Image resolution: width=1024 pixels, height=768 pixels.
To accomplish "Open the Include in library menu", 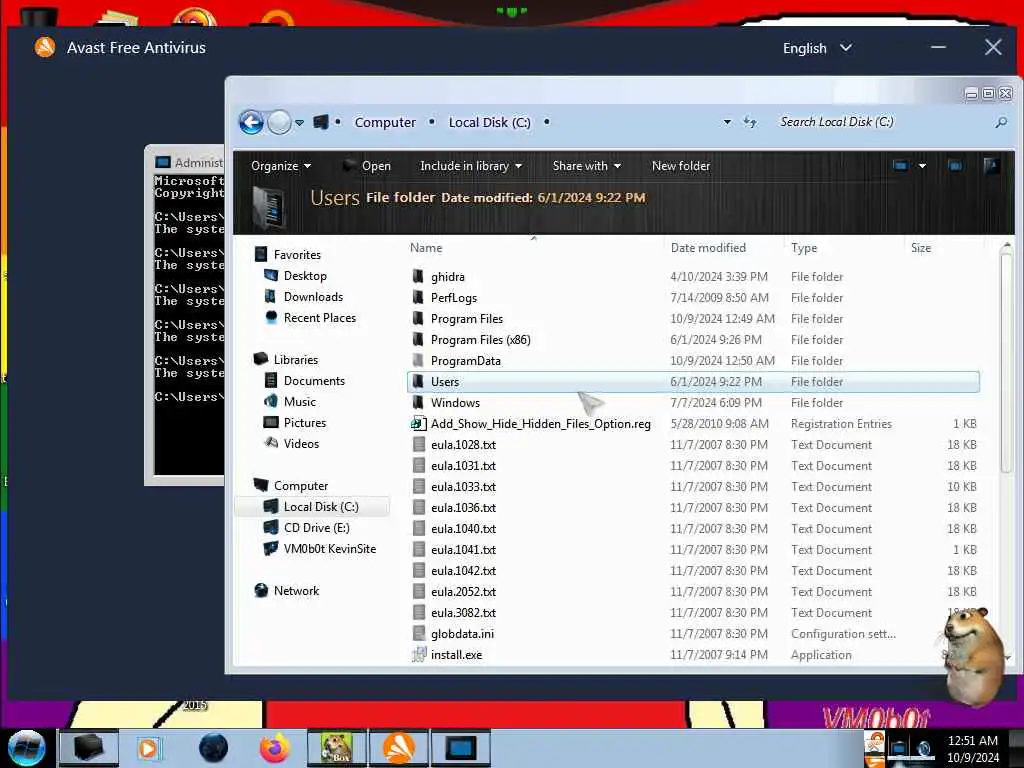I will (x=471, y=166).
